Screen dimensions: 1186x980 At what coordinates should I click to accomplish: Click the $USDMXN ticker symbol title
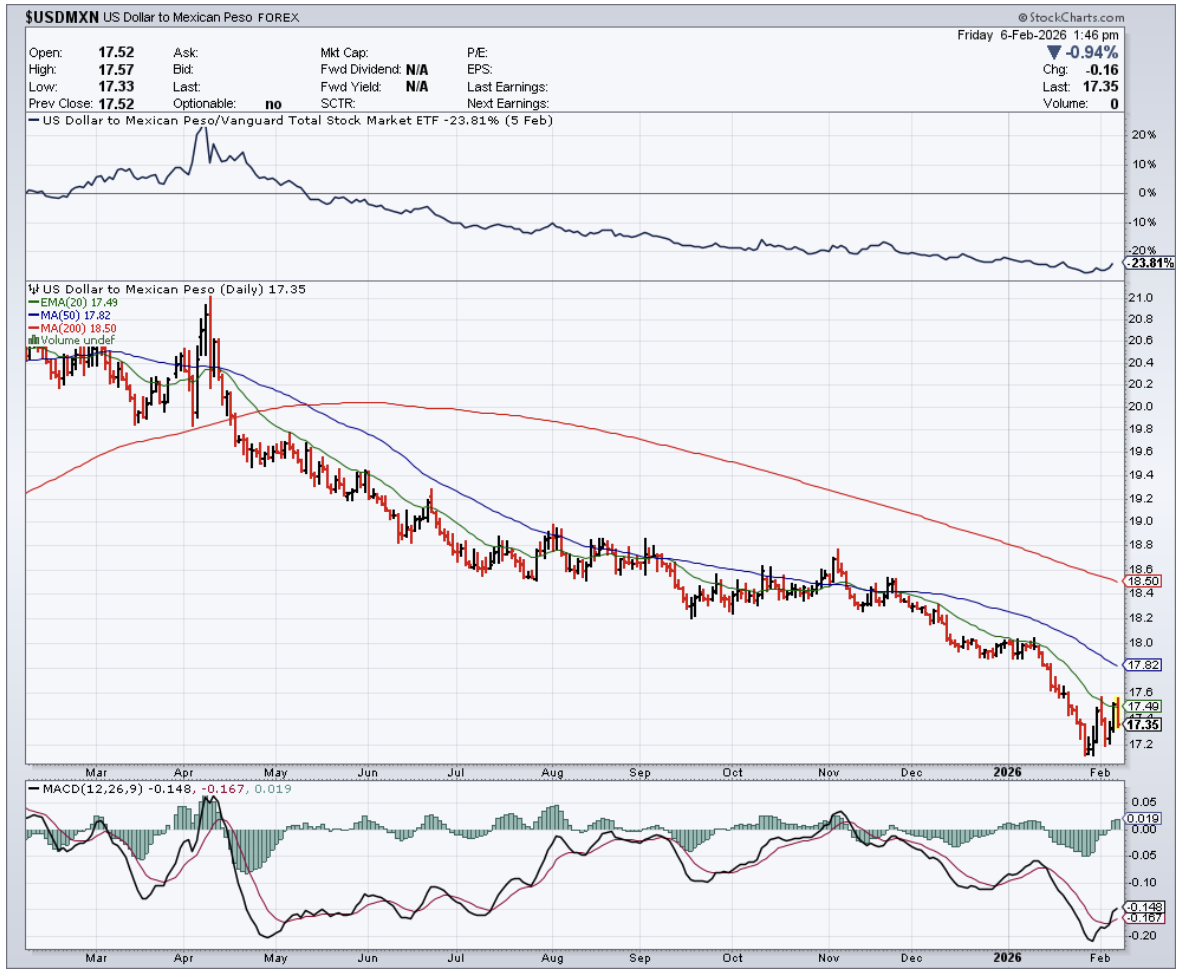[59, 18]
